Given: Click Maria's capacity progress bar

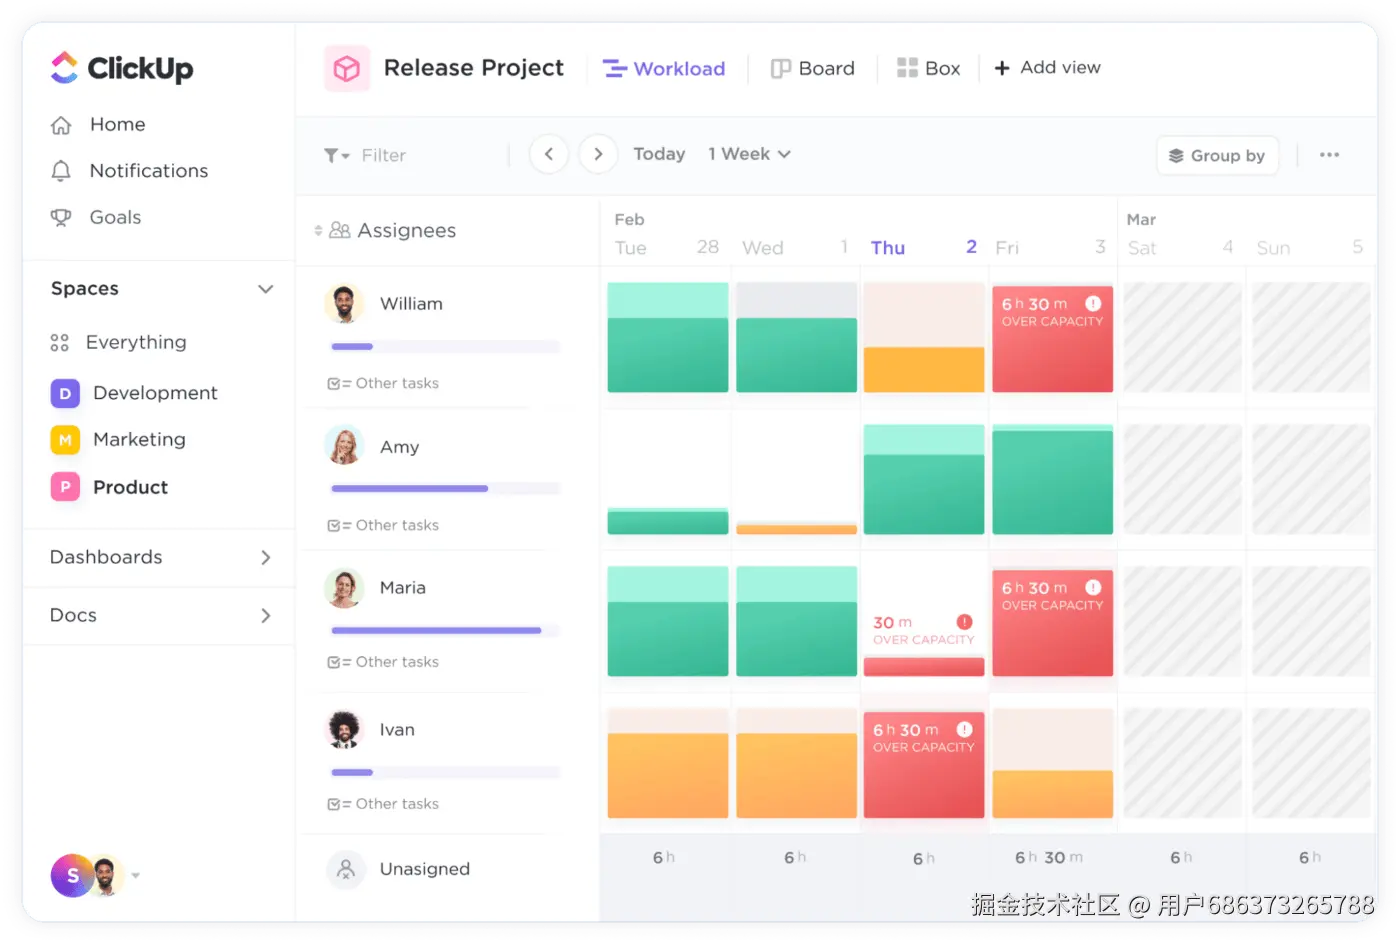Looking at the screenshot, I should click(445, 631).
